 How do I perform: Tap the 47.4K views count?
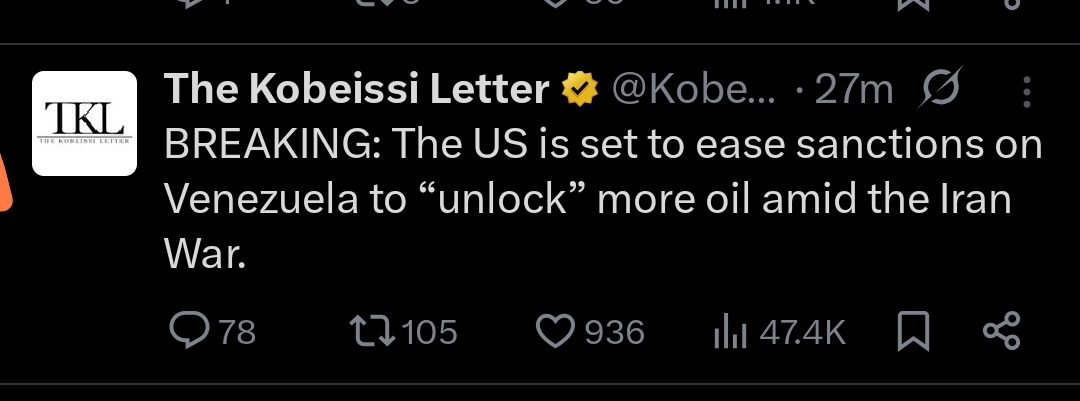click(x=803, y=332)
